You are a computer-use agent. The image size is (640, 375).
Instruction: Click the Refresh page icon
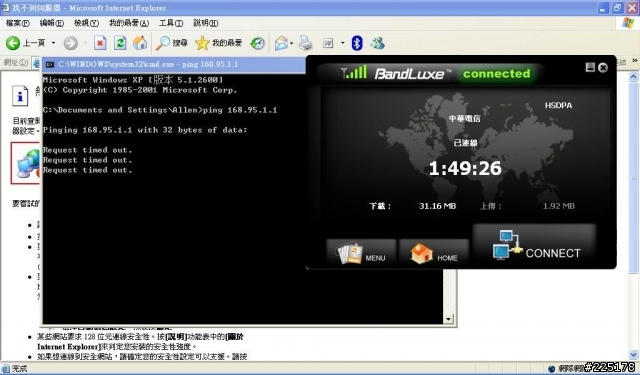point(120,43)
